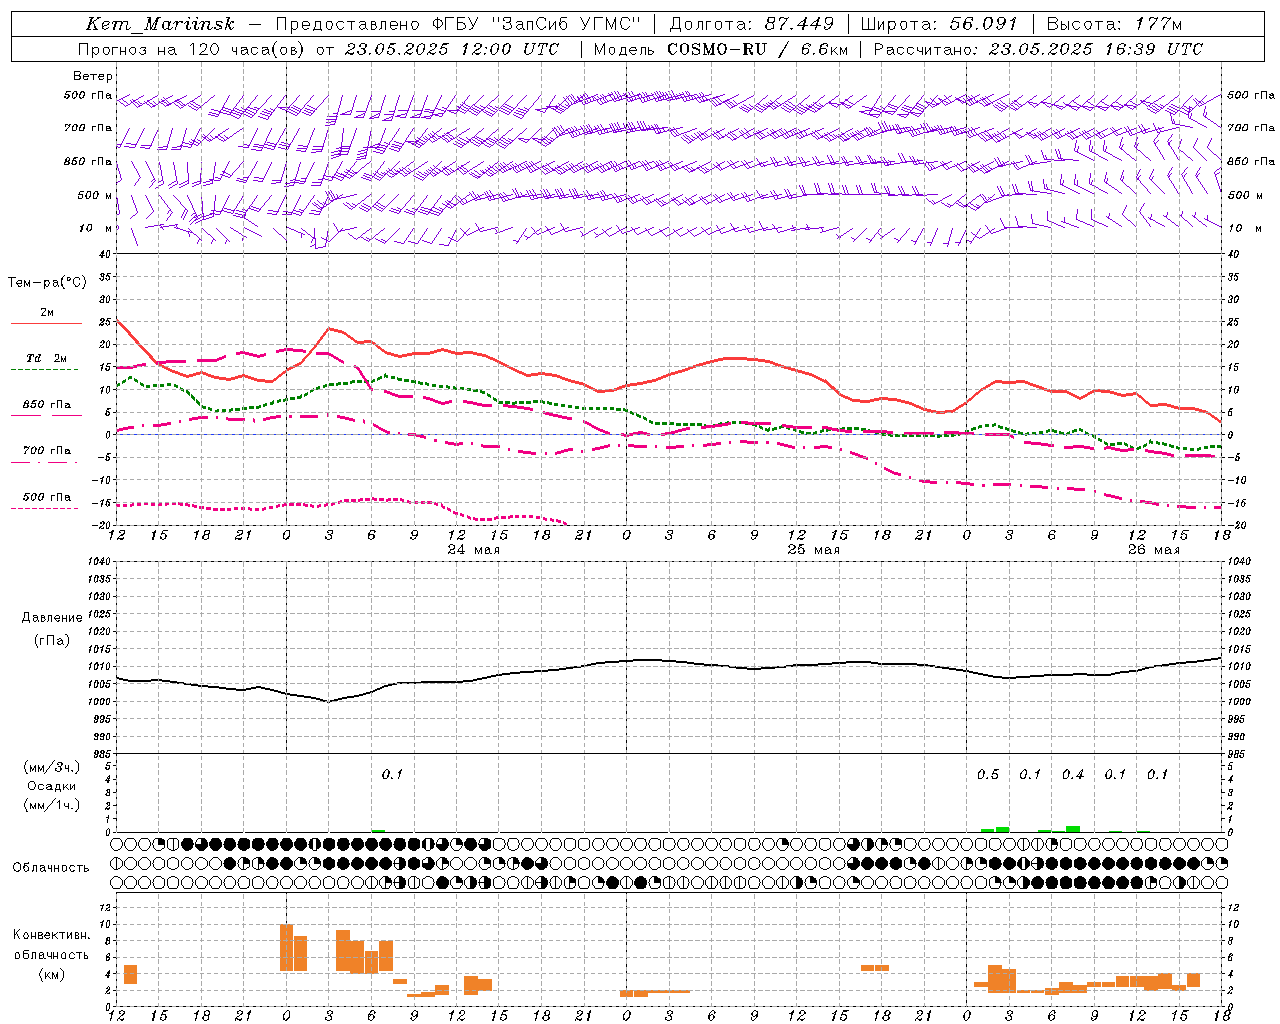
Task: Click the model label COSMO-RU / 6.6км
Action: 758,49
